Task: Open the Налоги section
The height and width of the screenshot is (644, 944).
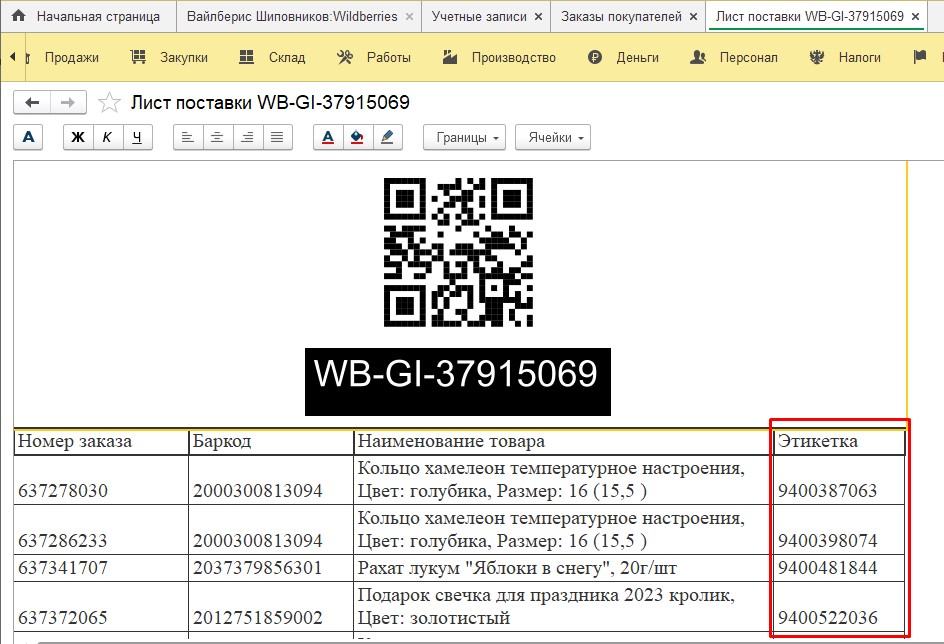Action: pyautogui.click(x=845, y=58)
